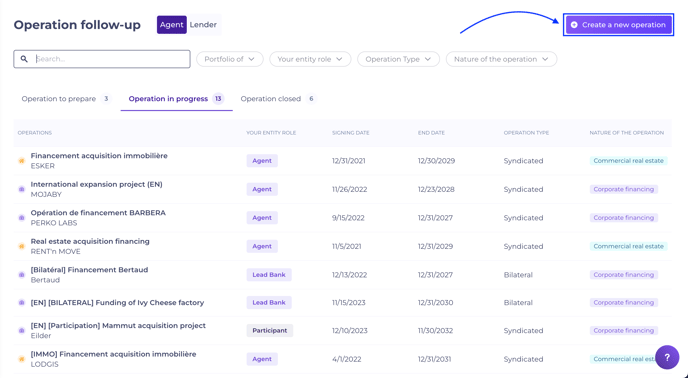Expand the Operation Type filter
The width and height of the screenshot is (688, 378).
click(x=398, y=59)
